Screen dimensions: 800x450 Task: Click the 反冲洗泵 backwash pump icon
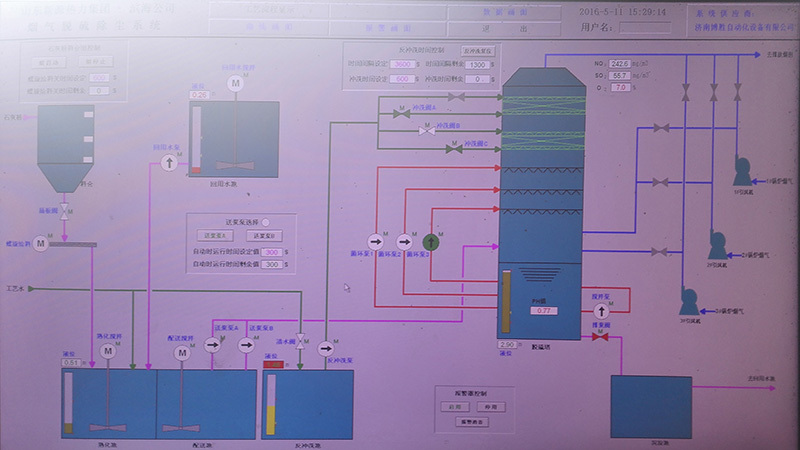pos(326,349)
